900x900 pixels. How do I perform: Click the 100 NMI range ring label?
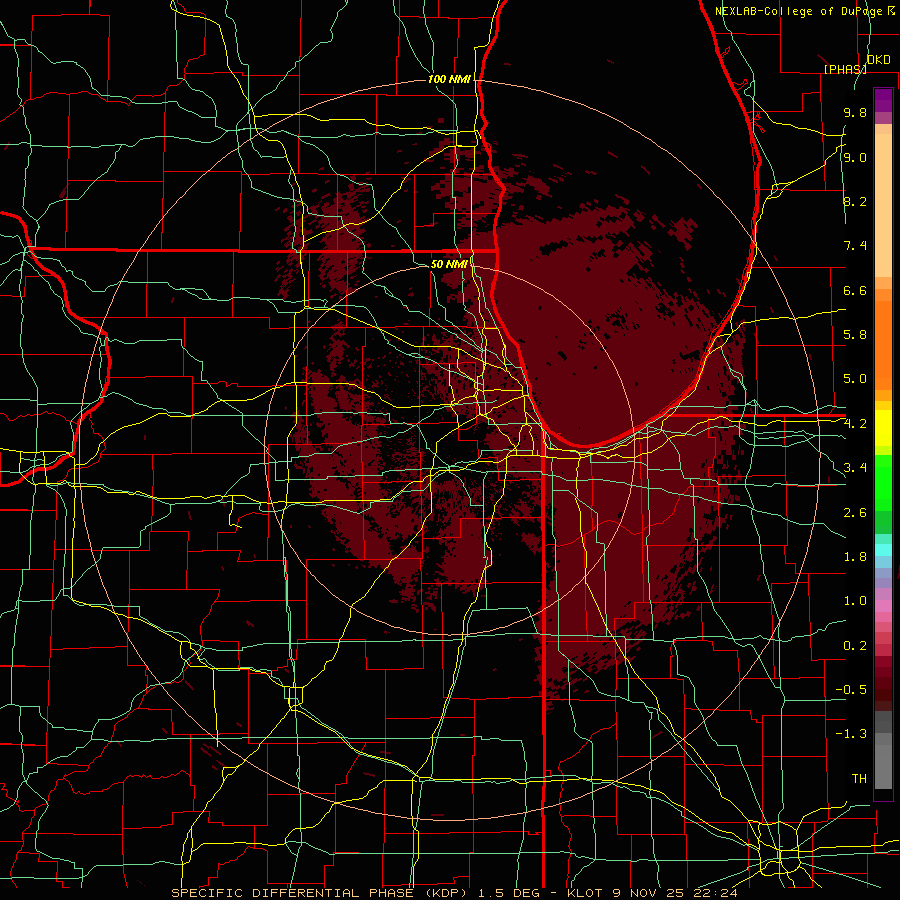pyautogui.click(x=449, y=79)
